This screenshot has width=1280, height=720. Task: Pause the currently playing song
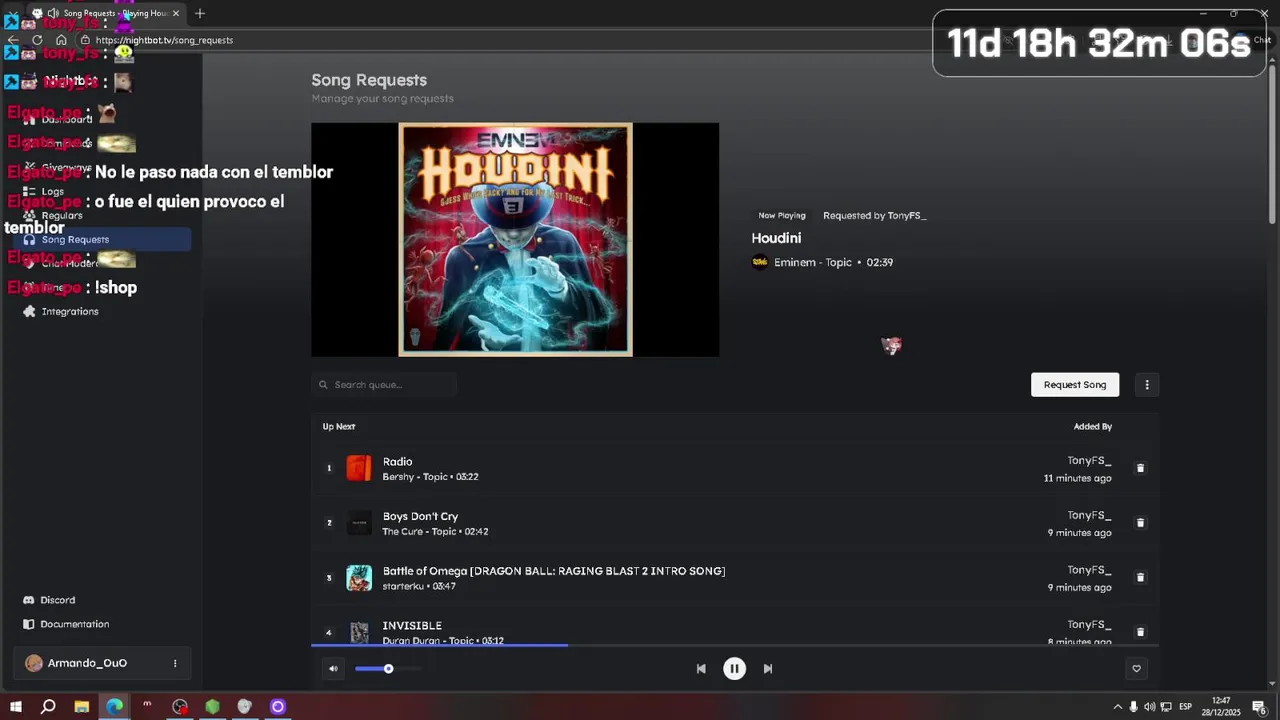pyautogui.click(x=734, y=669)
